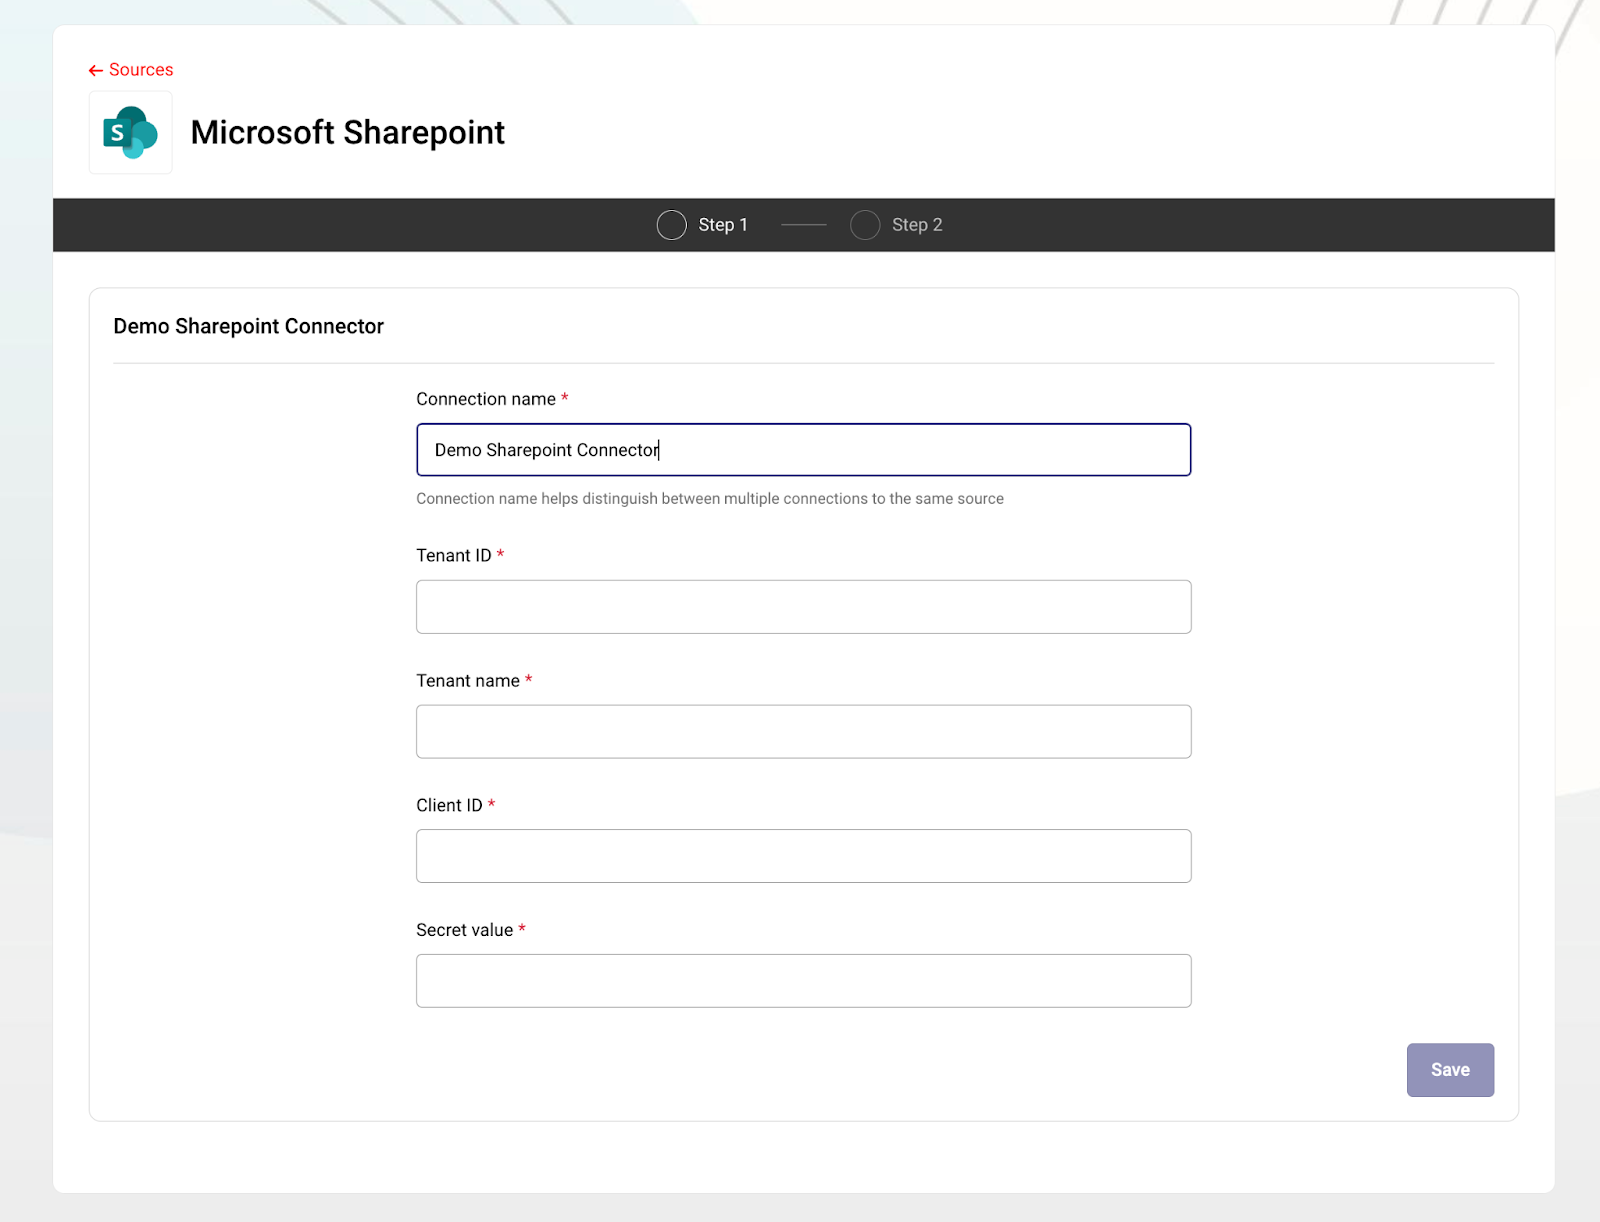The image size is (1600, 1222).
Task: Click the Tenant ID field label
Action: pyautogui.click(x=454, y=555)
